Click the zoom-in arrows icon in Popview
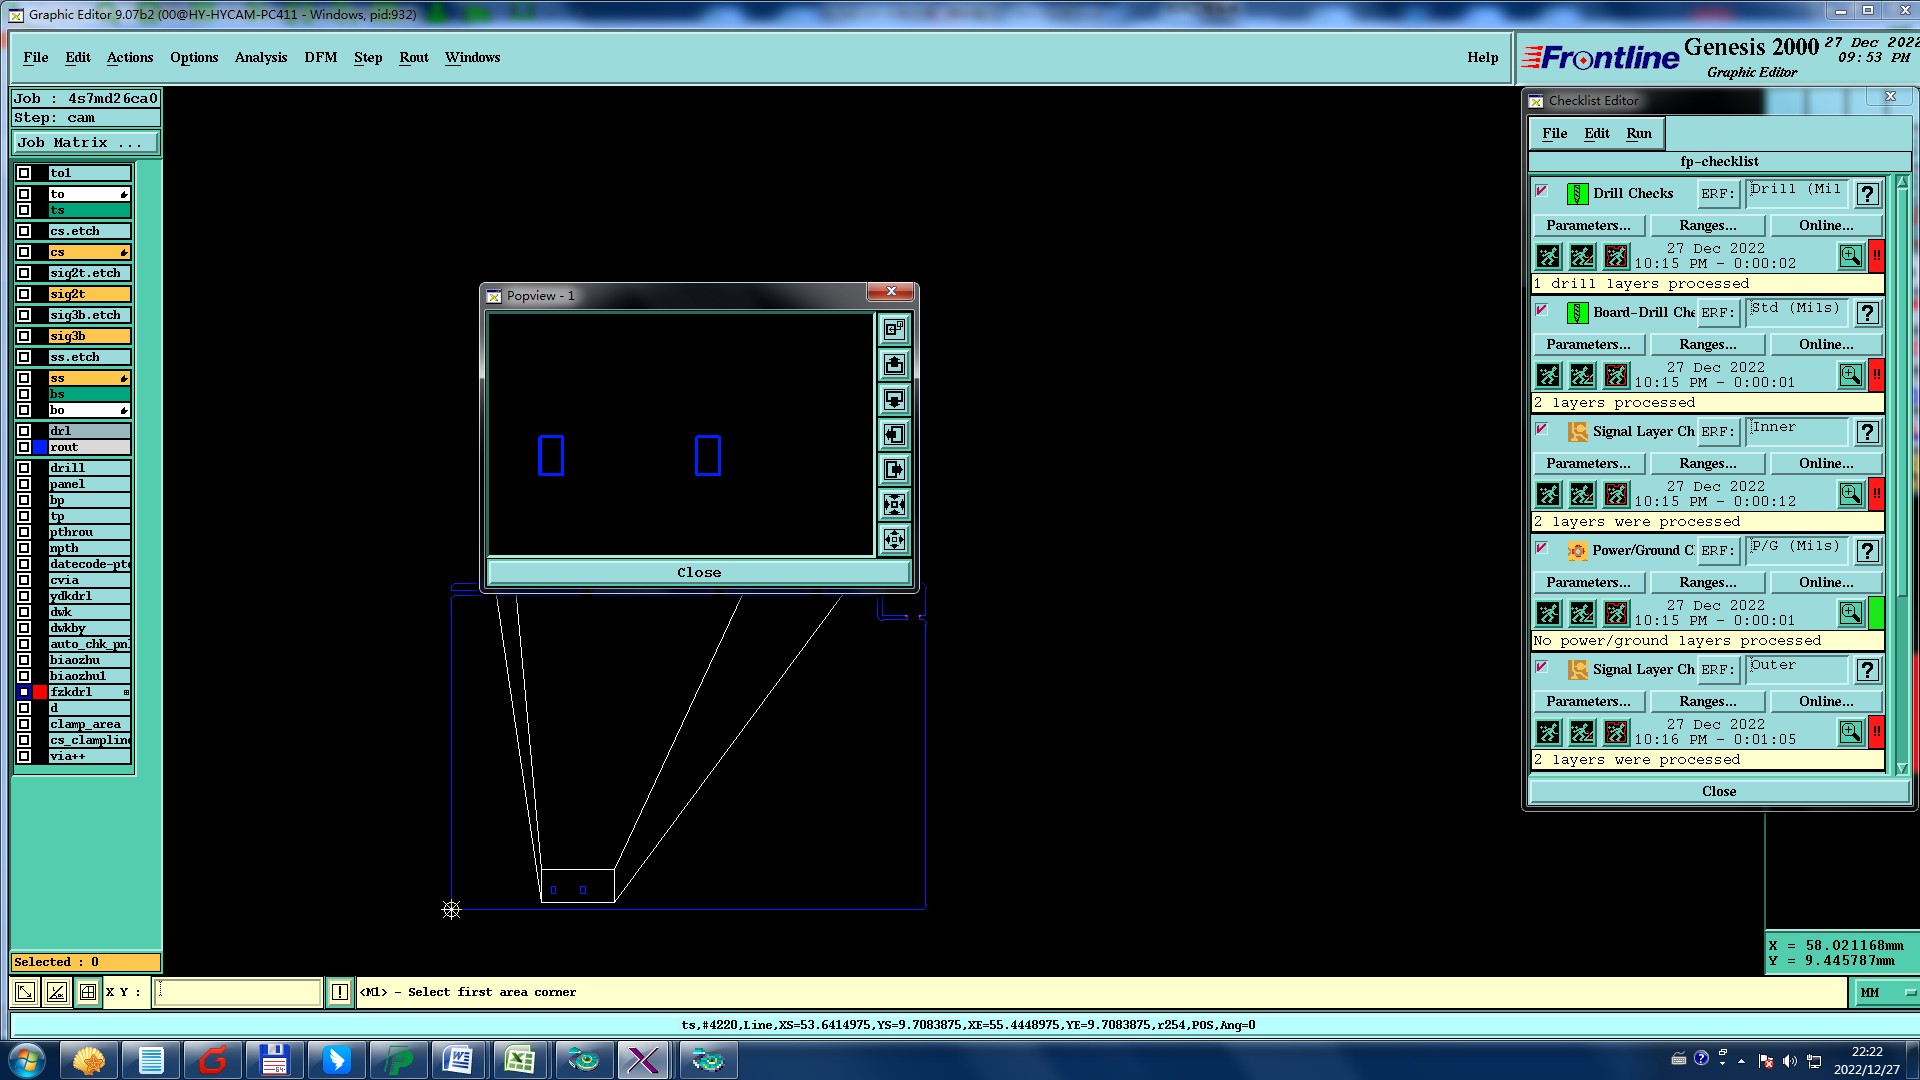 coord(894,505)
